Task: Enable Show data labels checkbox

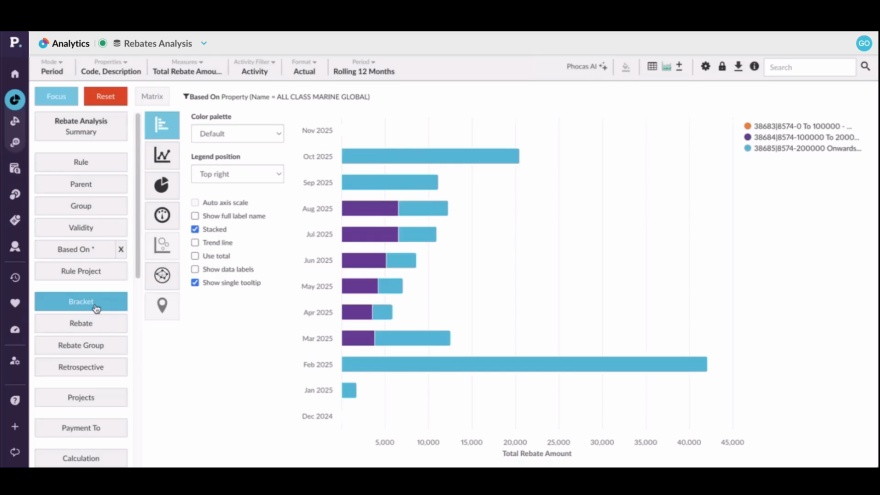Action: pos(195,269)
